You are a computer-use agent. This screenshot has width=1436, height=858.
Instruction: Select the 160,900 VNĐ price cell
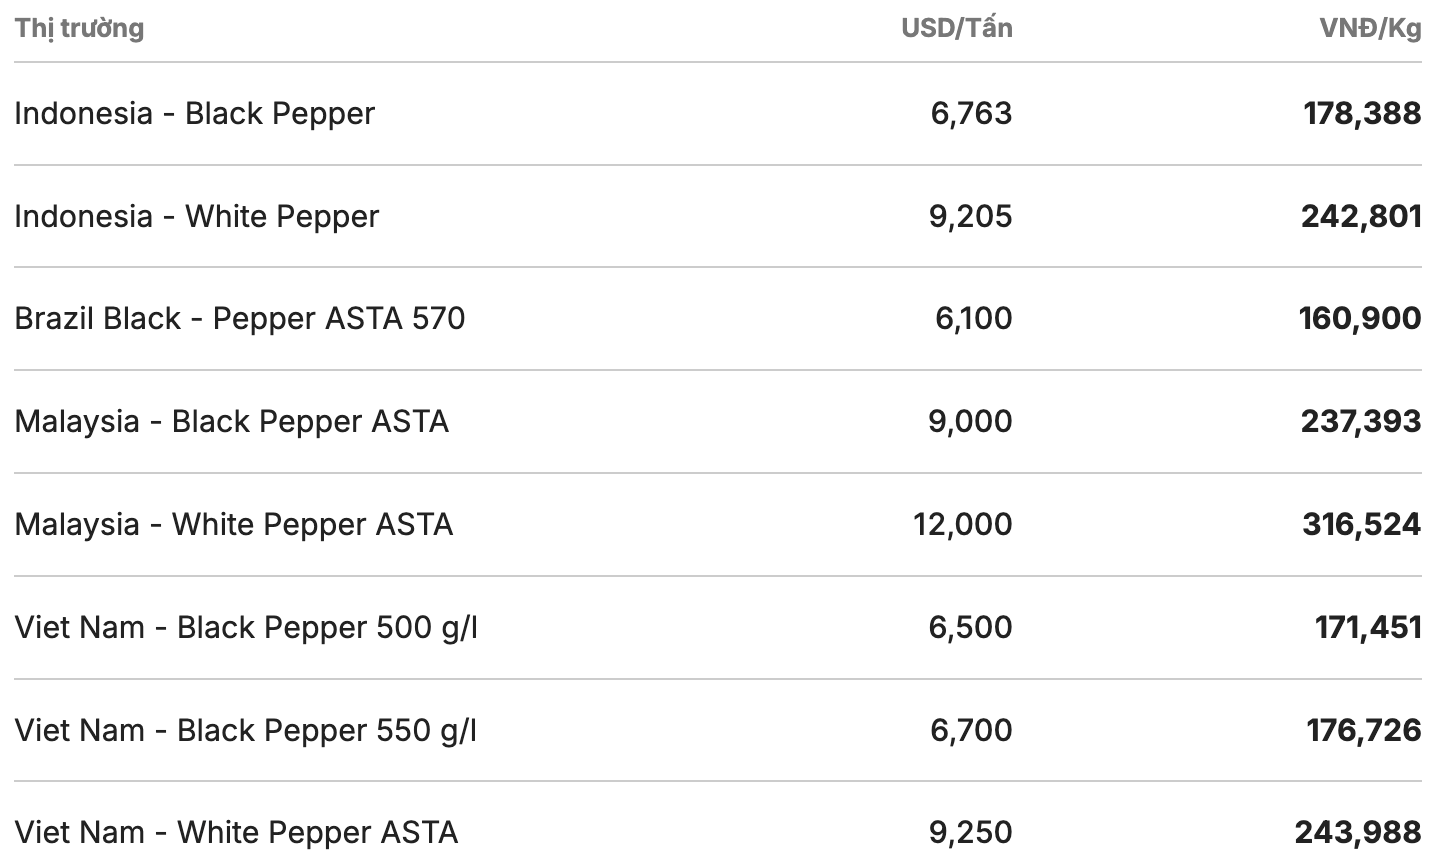pyautogui.click(x=1360, y=318)
